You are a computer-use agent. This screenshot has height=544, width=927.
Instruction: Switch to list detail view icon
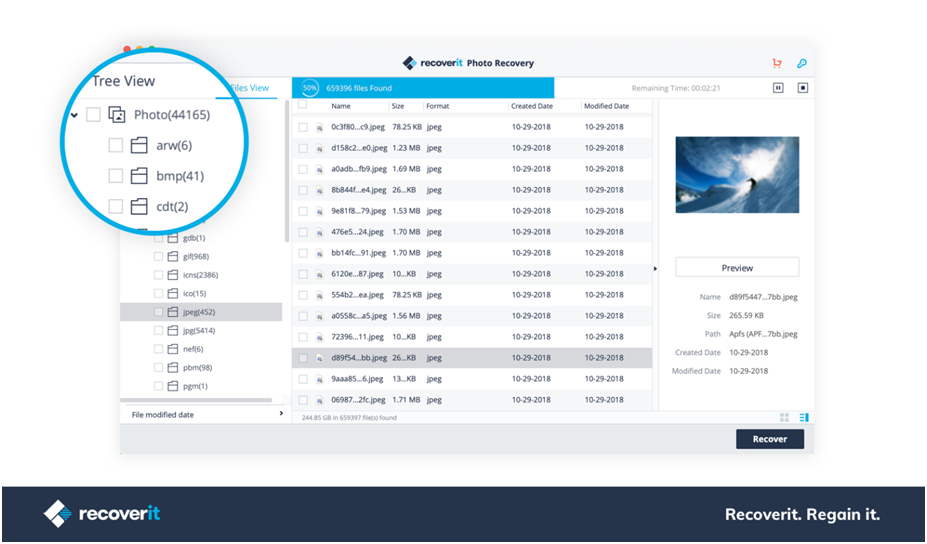pos(803,417)
